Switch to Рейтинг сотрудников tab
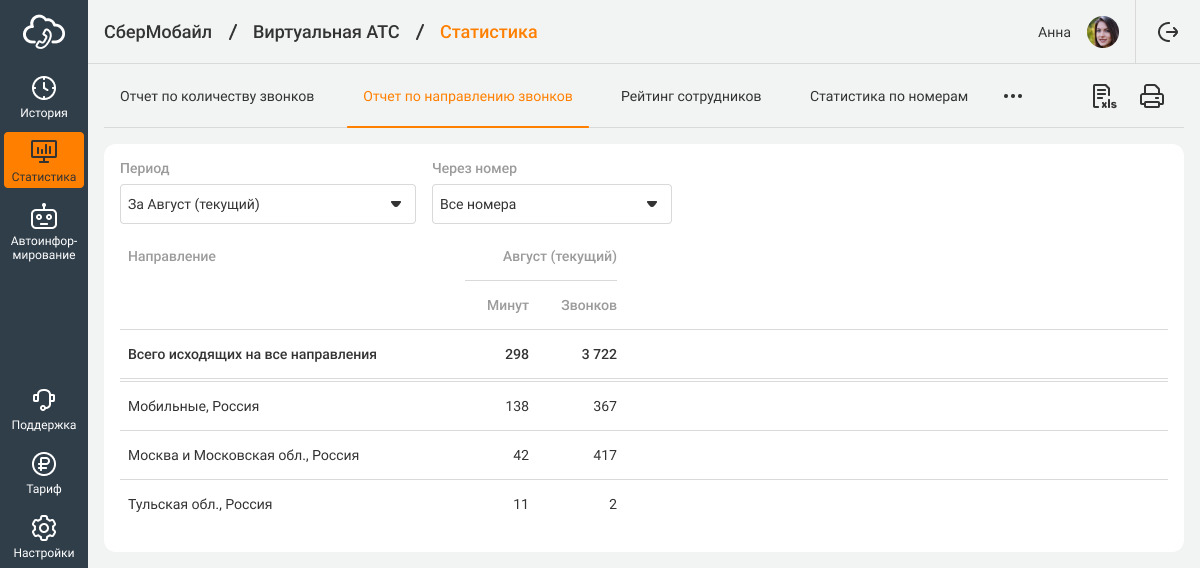This screenshot has width=1200, height=568. 691,97
